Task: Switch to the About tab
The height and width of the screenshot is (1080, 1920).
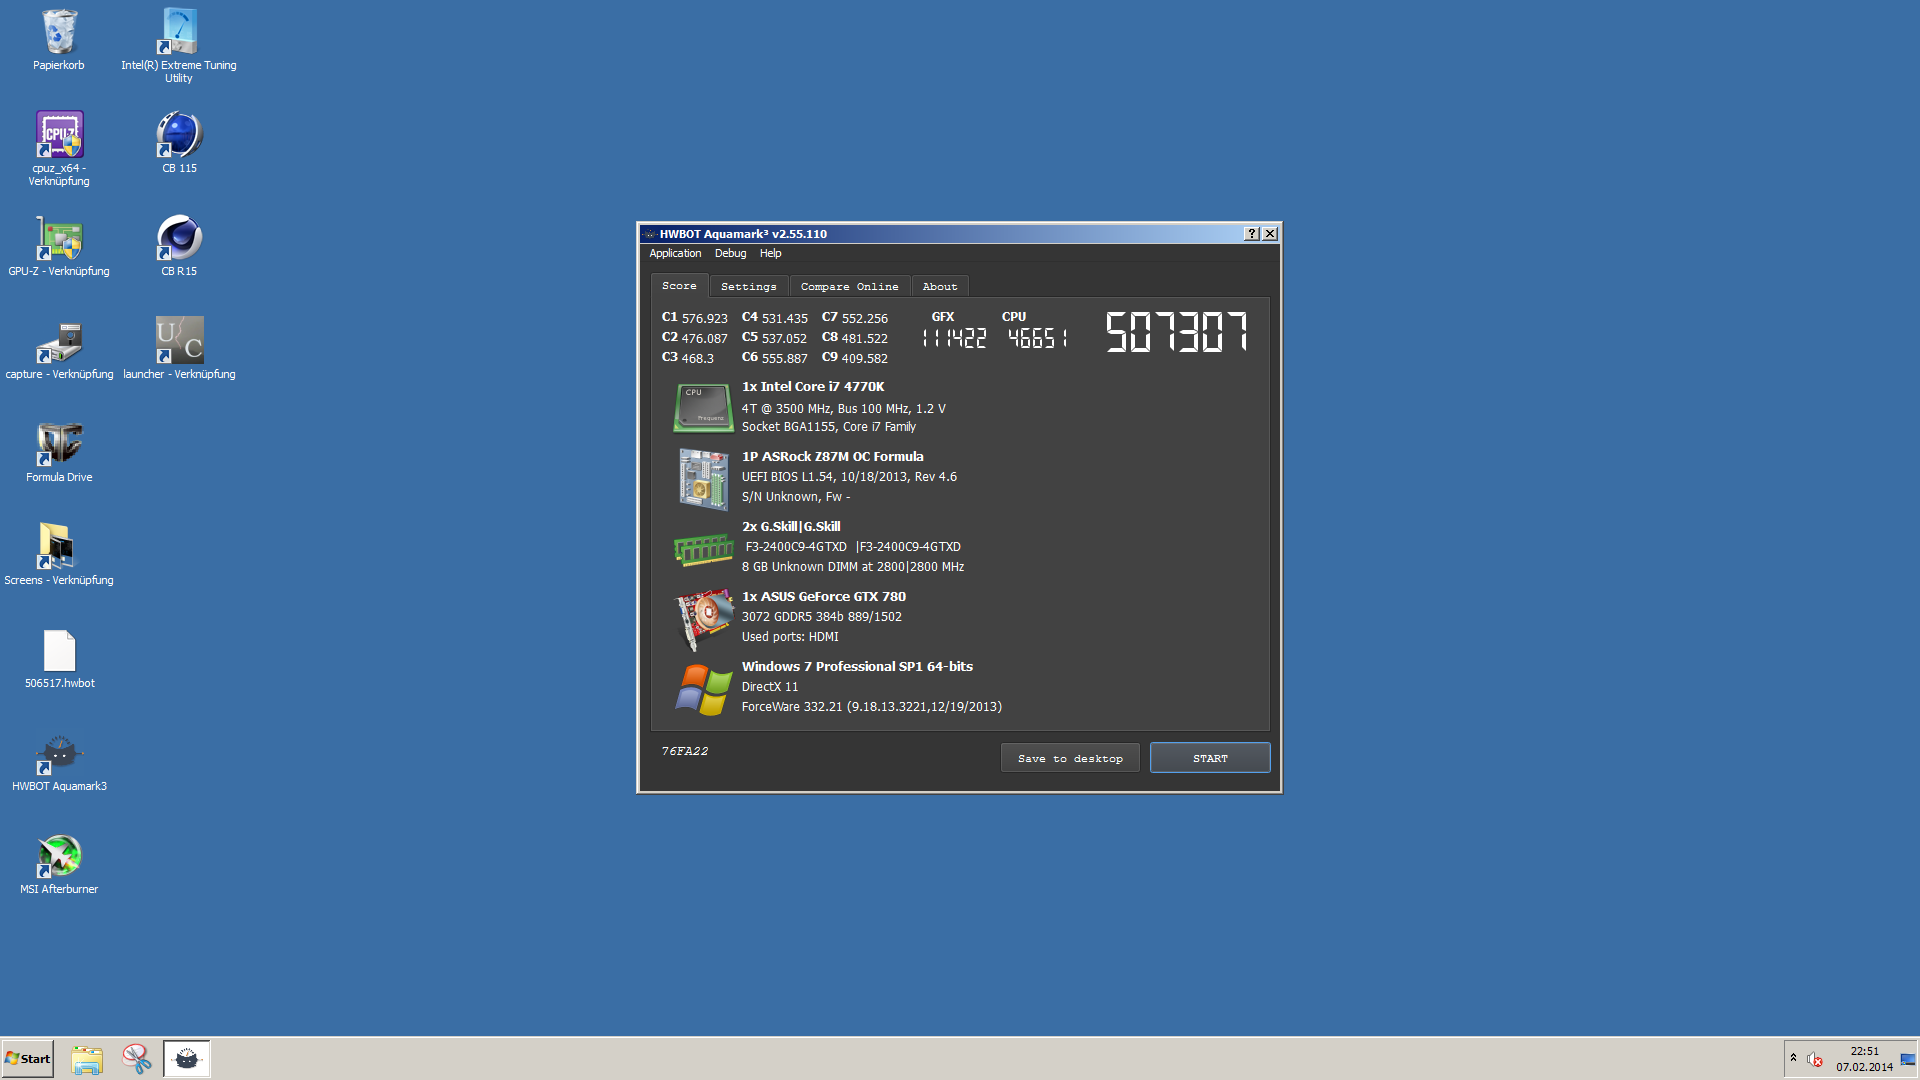Action: pyautogui.click(x=940, y=287)
